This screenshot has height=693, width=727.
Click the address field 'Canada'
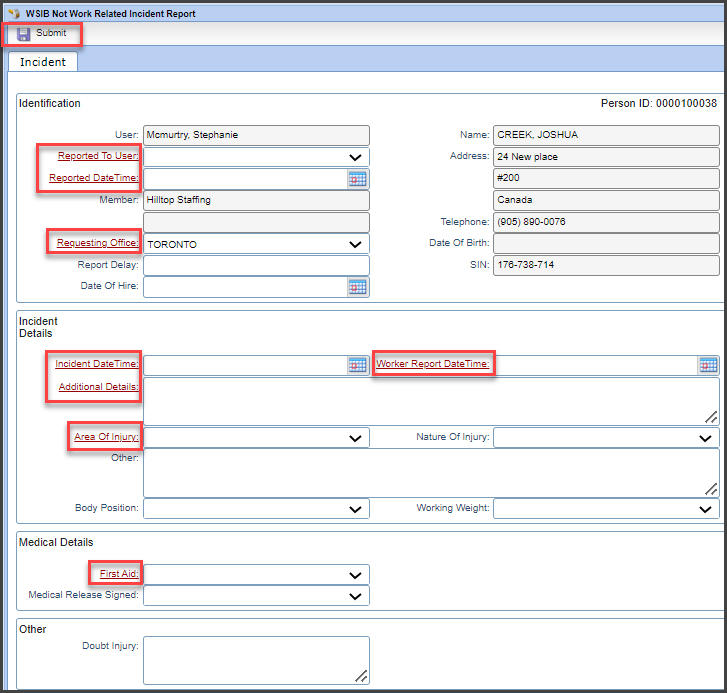coord(606,200)
